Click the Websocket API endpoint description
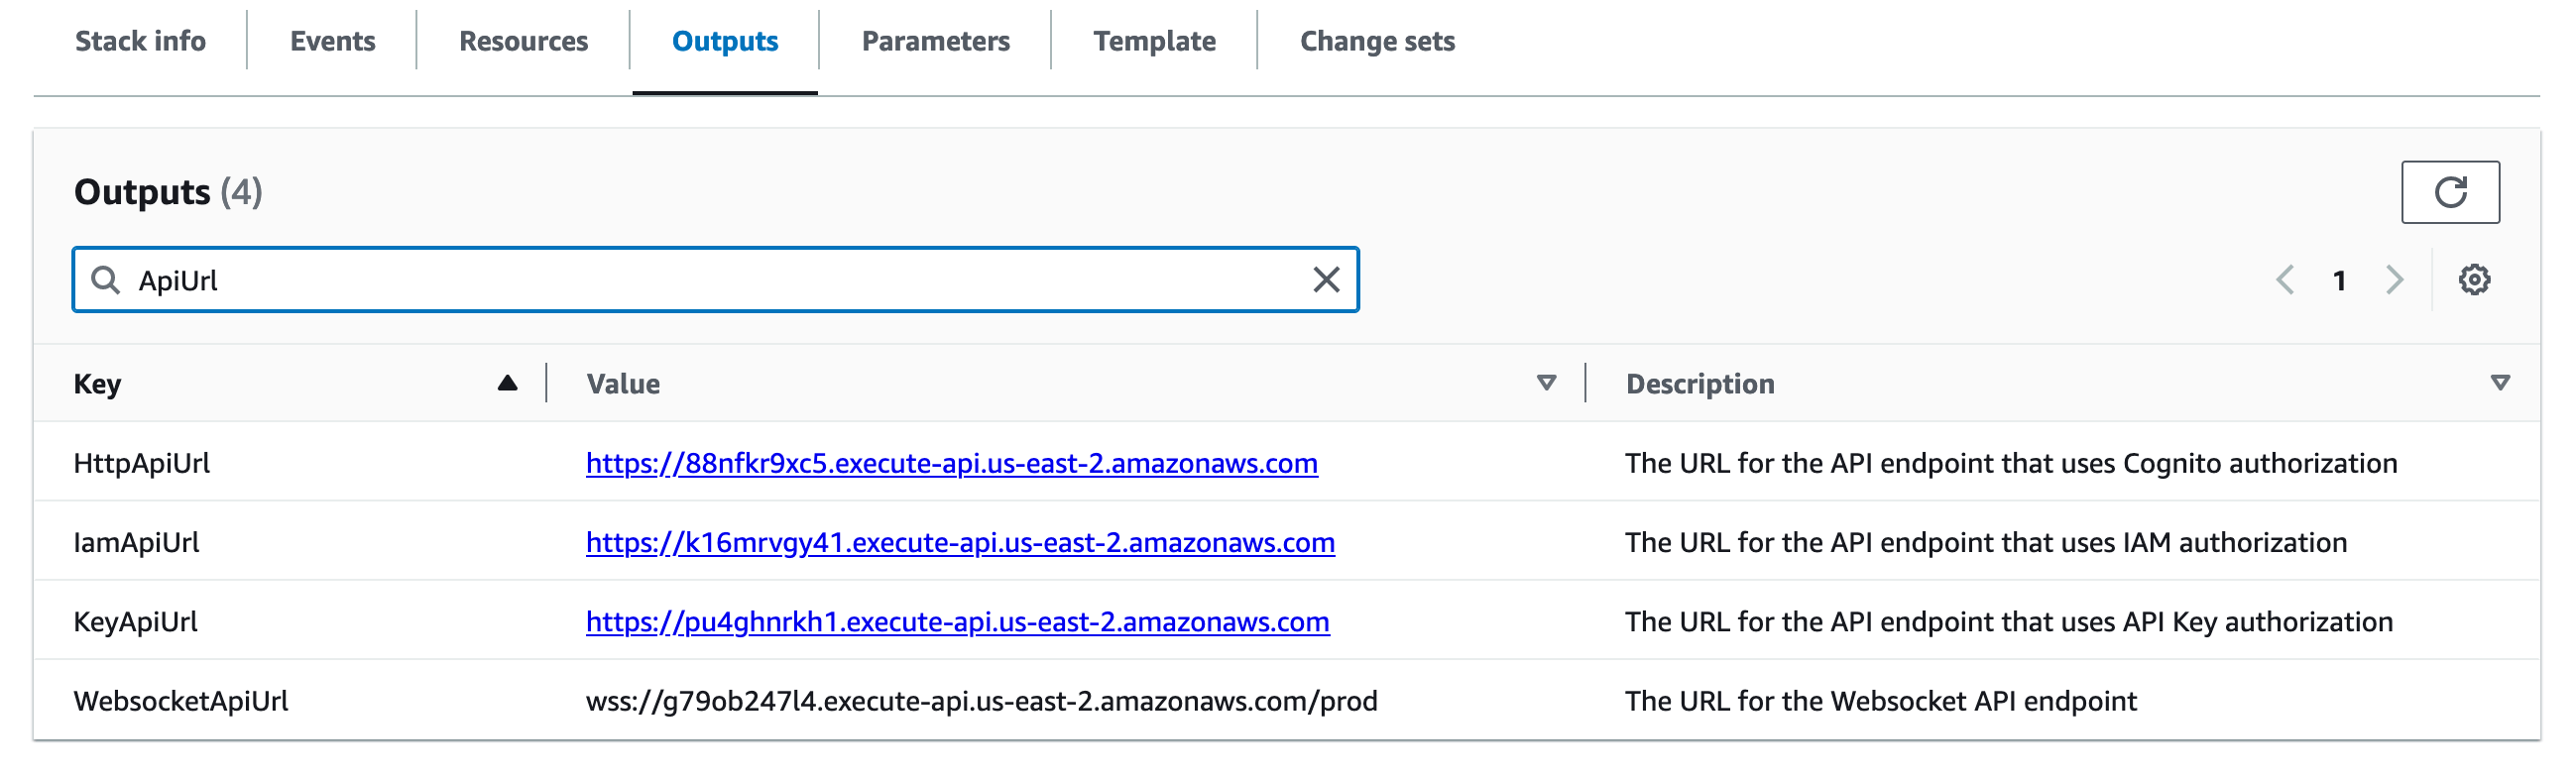The width and height of the screenshot is (2576, 779). [x=1881, y=701]
